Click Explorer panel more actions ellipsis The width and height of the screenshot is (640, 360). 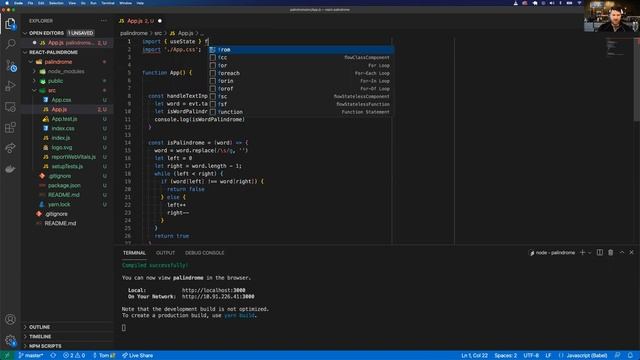click(x=103, y=21)
